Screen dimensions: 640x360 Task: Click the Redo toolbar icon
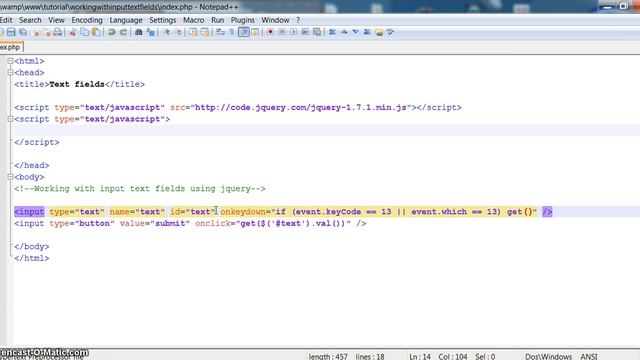pos(123,32)
